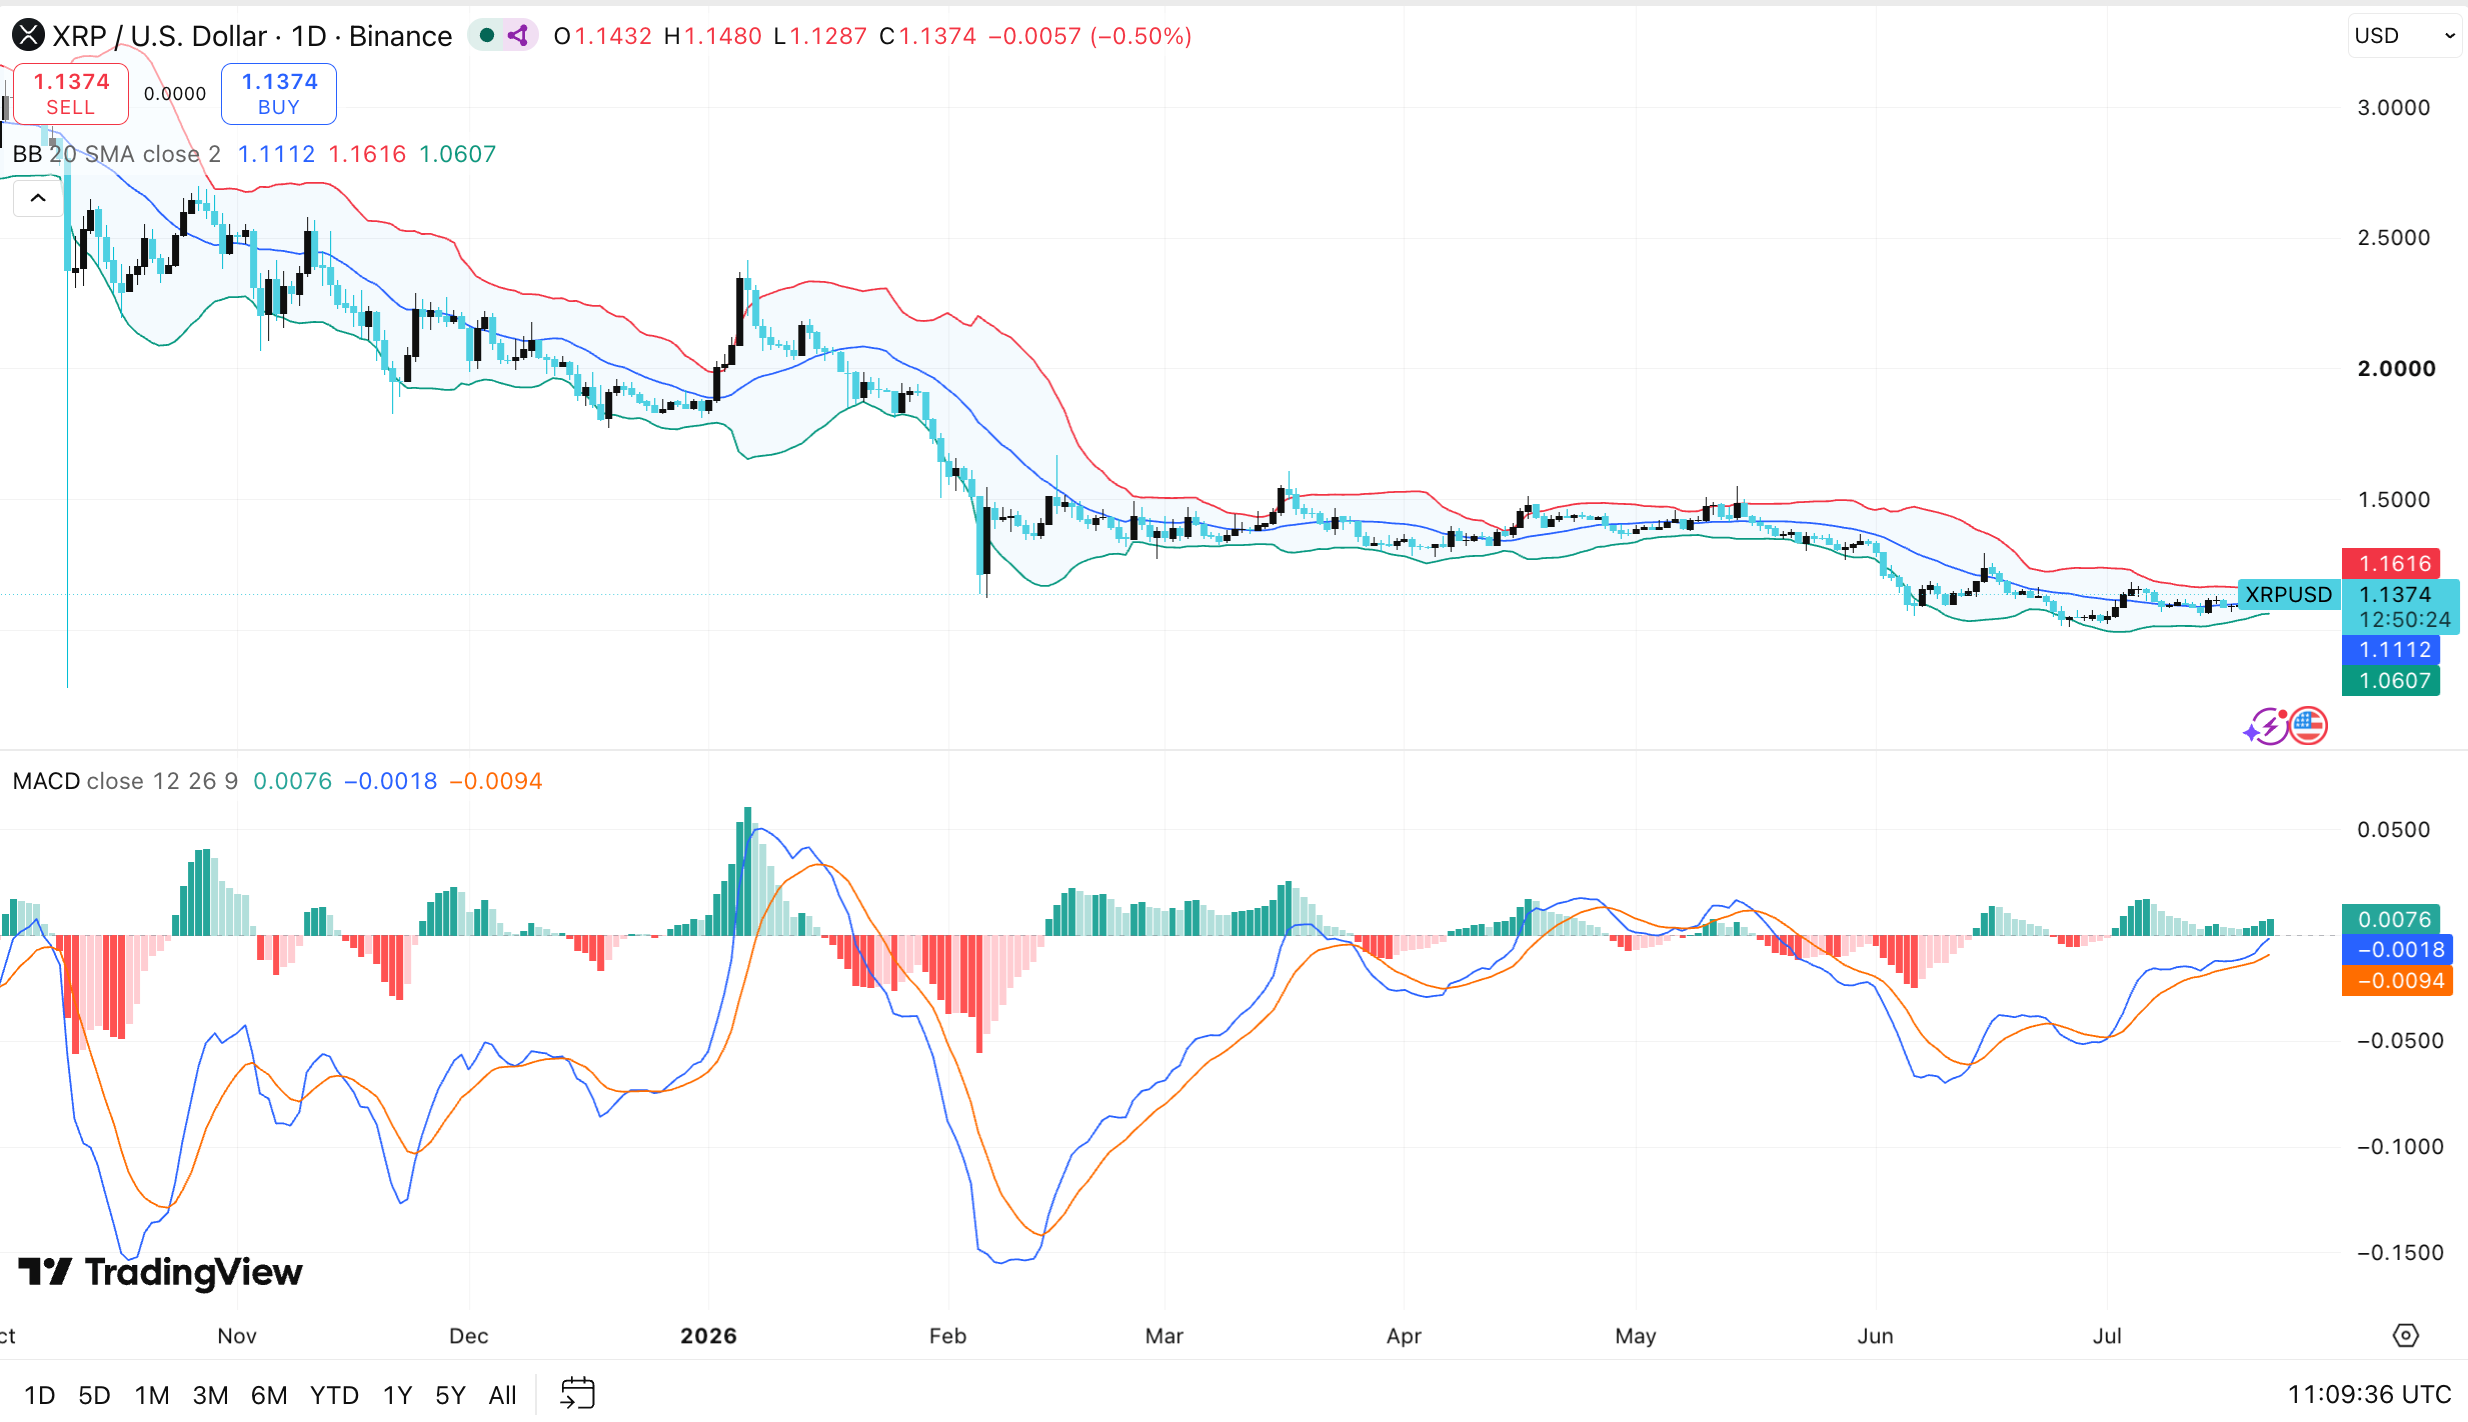The width and height of the screenshot is (2468, 1422).
Task: Click the −0.1500 MACD axis label
Action: tap(2400, 1252)
